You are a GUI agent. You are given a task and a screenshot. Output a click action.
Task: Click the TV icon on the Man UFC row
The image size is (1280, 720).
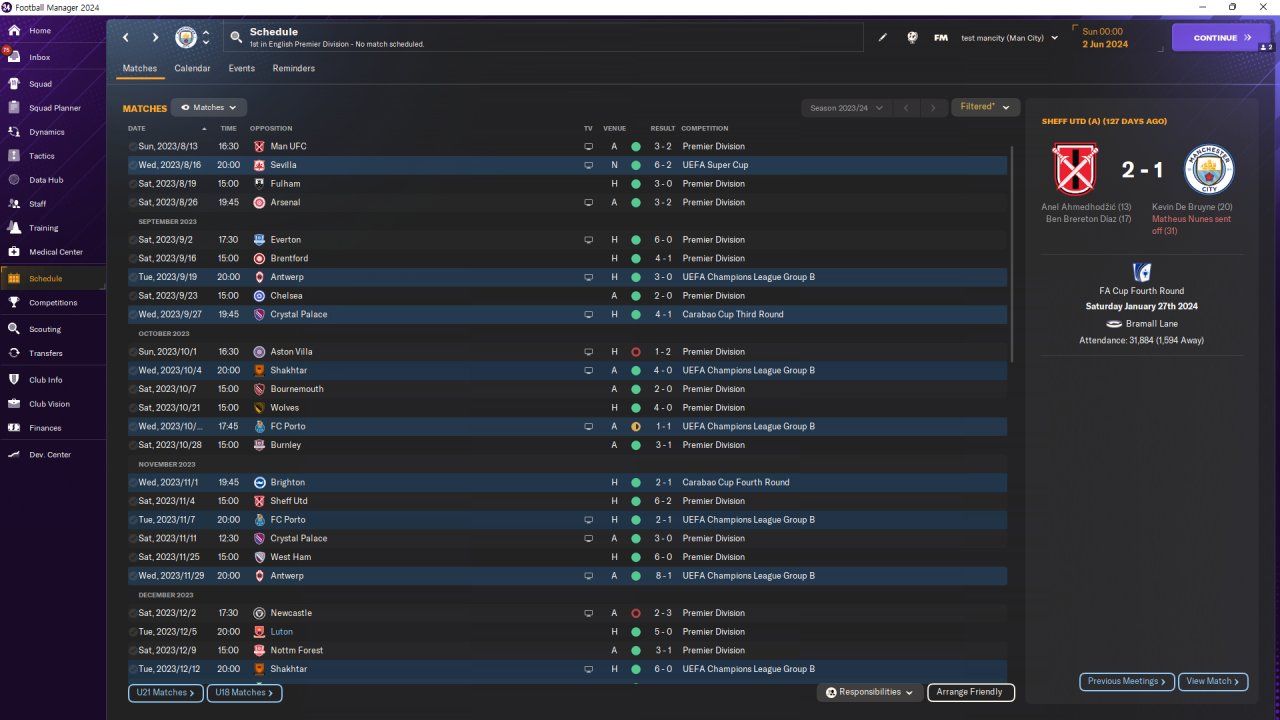(589, 147)
